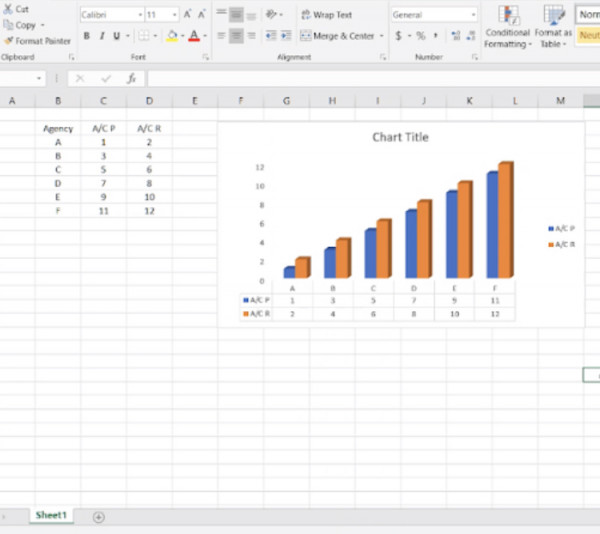Click the Neutral cell style
The height and width of the screenshot is (534, 600).
click(589, 36)
